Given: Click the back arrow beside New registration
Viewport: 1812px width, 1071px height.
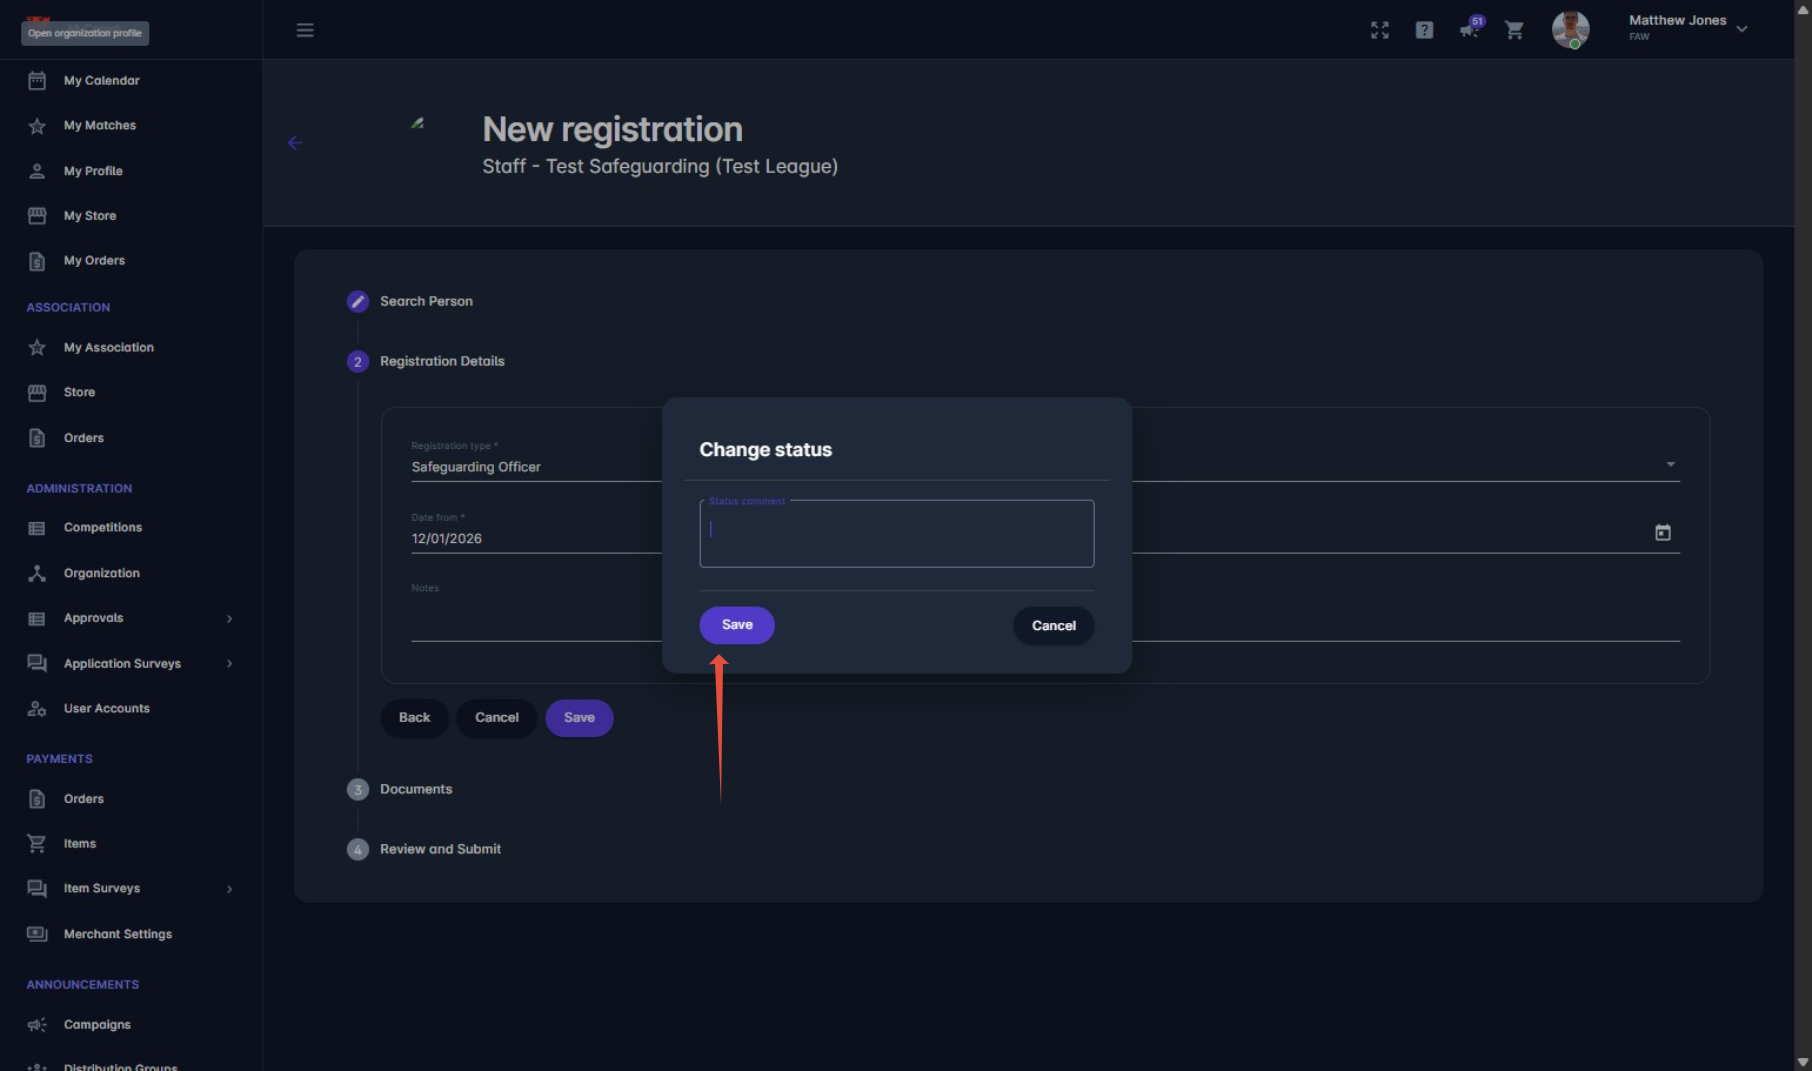Looking at the screenshot, I should [295, 143].
